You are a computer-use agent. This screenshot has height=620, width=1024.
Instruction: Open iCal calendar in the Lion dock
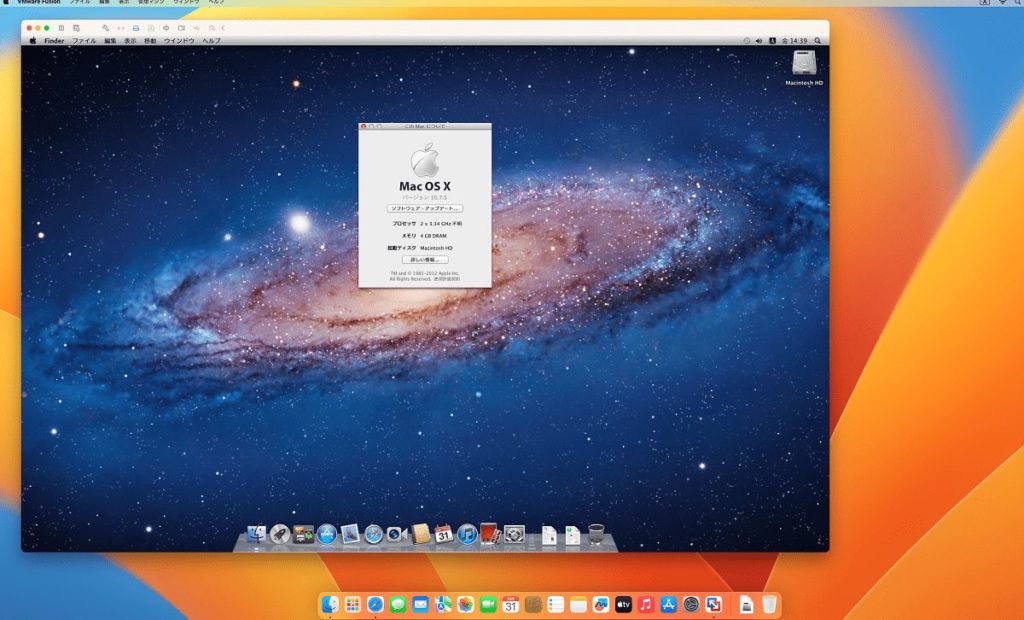(444, 534)
